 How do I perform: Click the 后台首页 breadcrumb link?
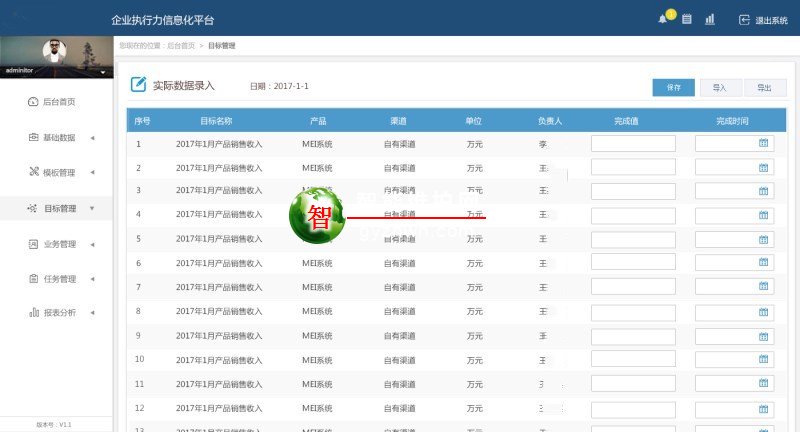pos(180,46)
